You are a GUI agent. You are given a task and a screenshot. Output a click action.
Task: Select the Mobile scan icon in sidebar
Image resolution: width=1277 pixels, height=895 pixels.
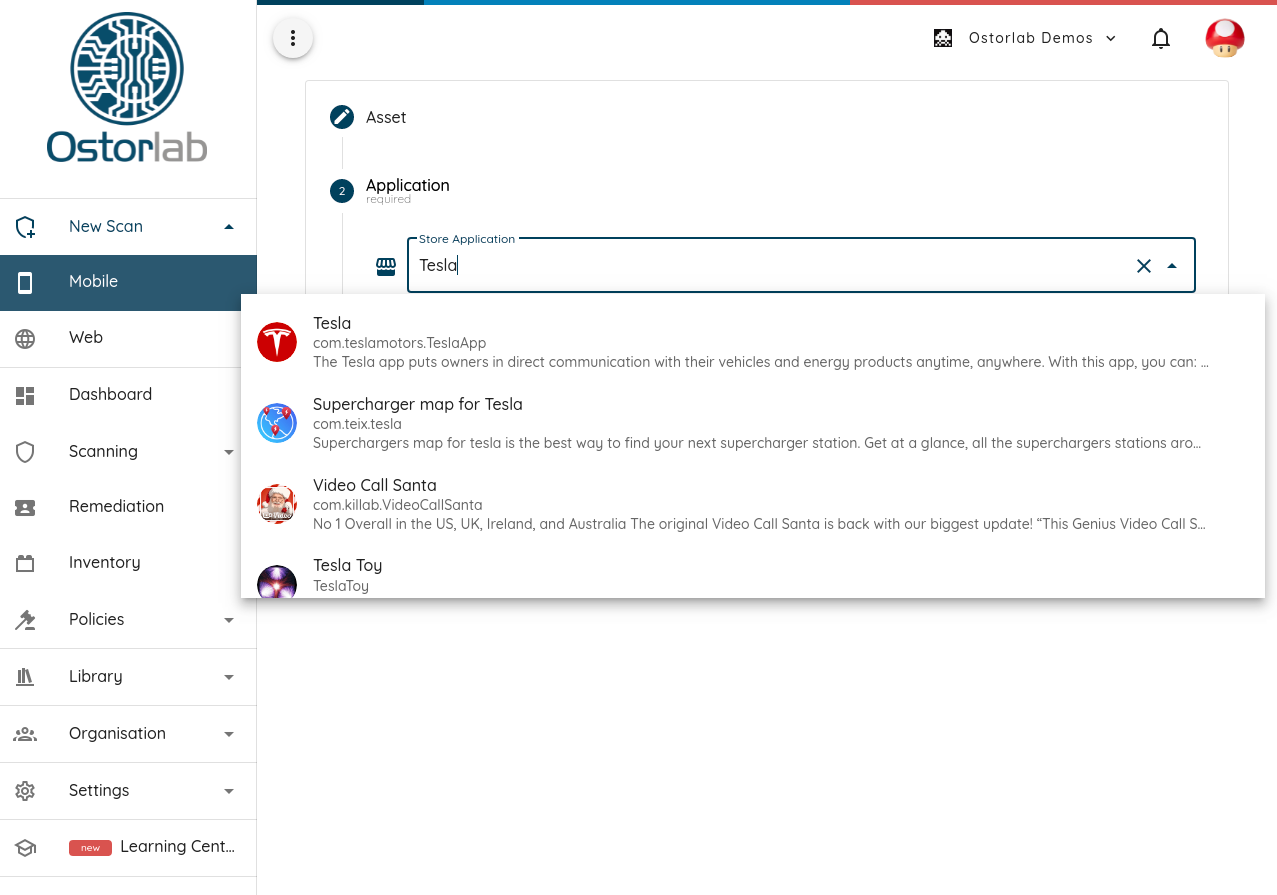[24, 282]
